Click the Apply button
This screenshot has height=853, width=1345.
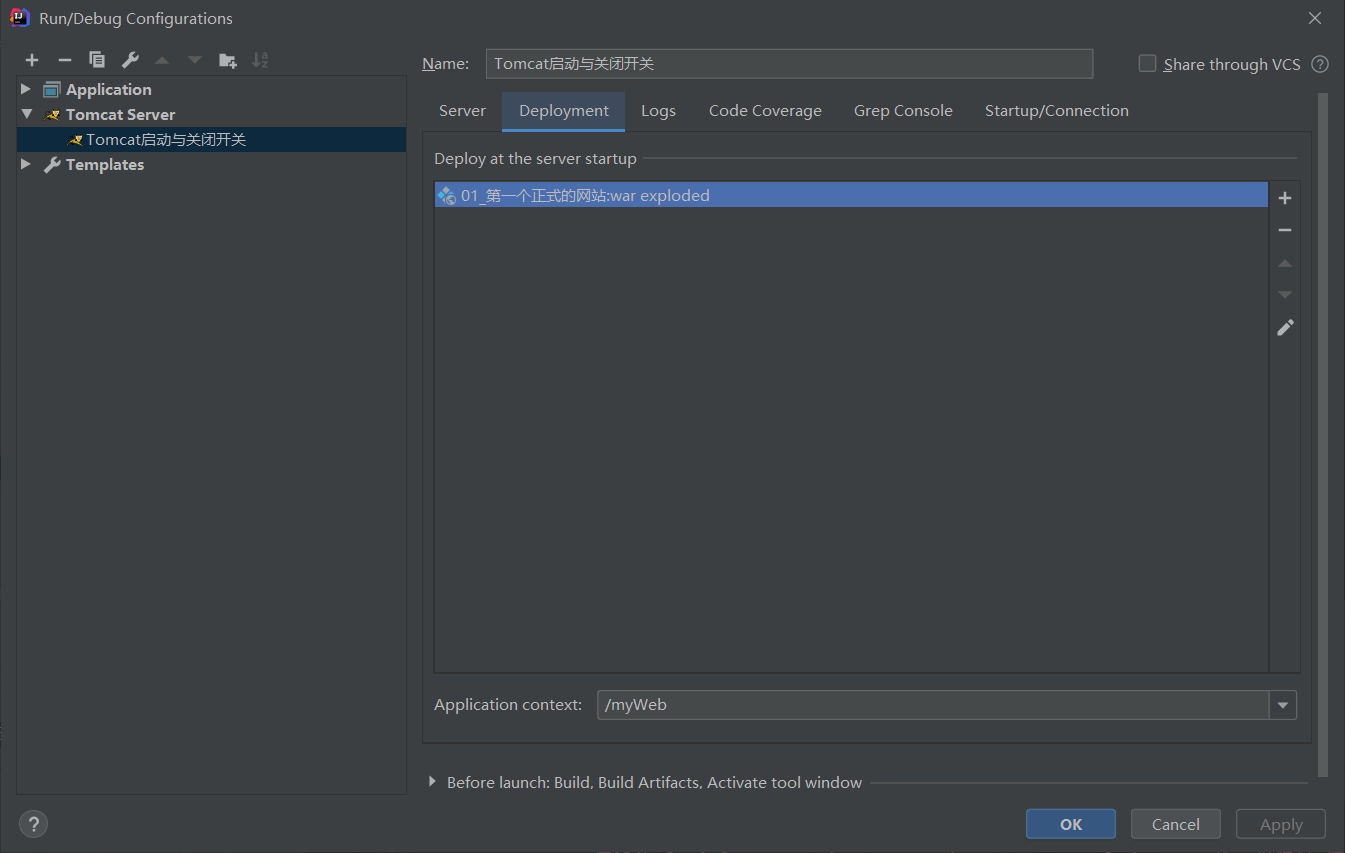coord(1281,824)
